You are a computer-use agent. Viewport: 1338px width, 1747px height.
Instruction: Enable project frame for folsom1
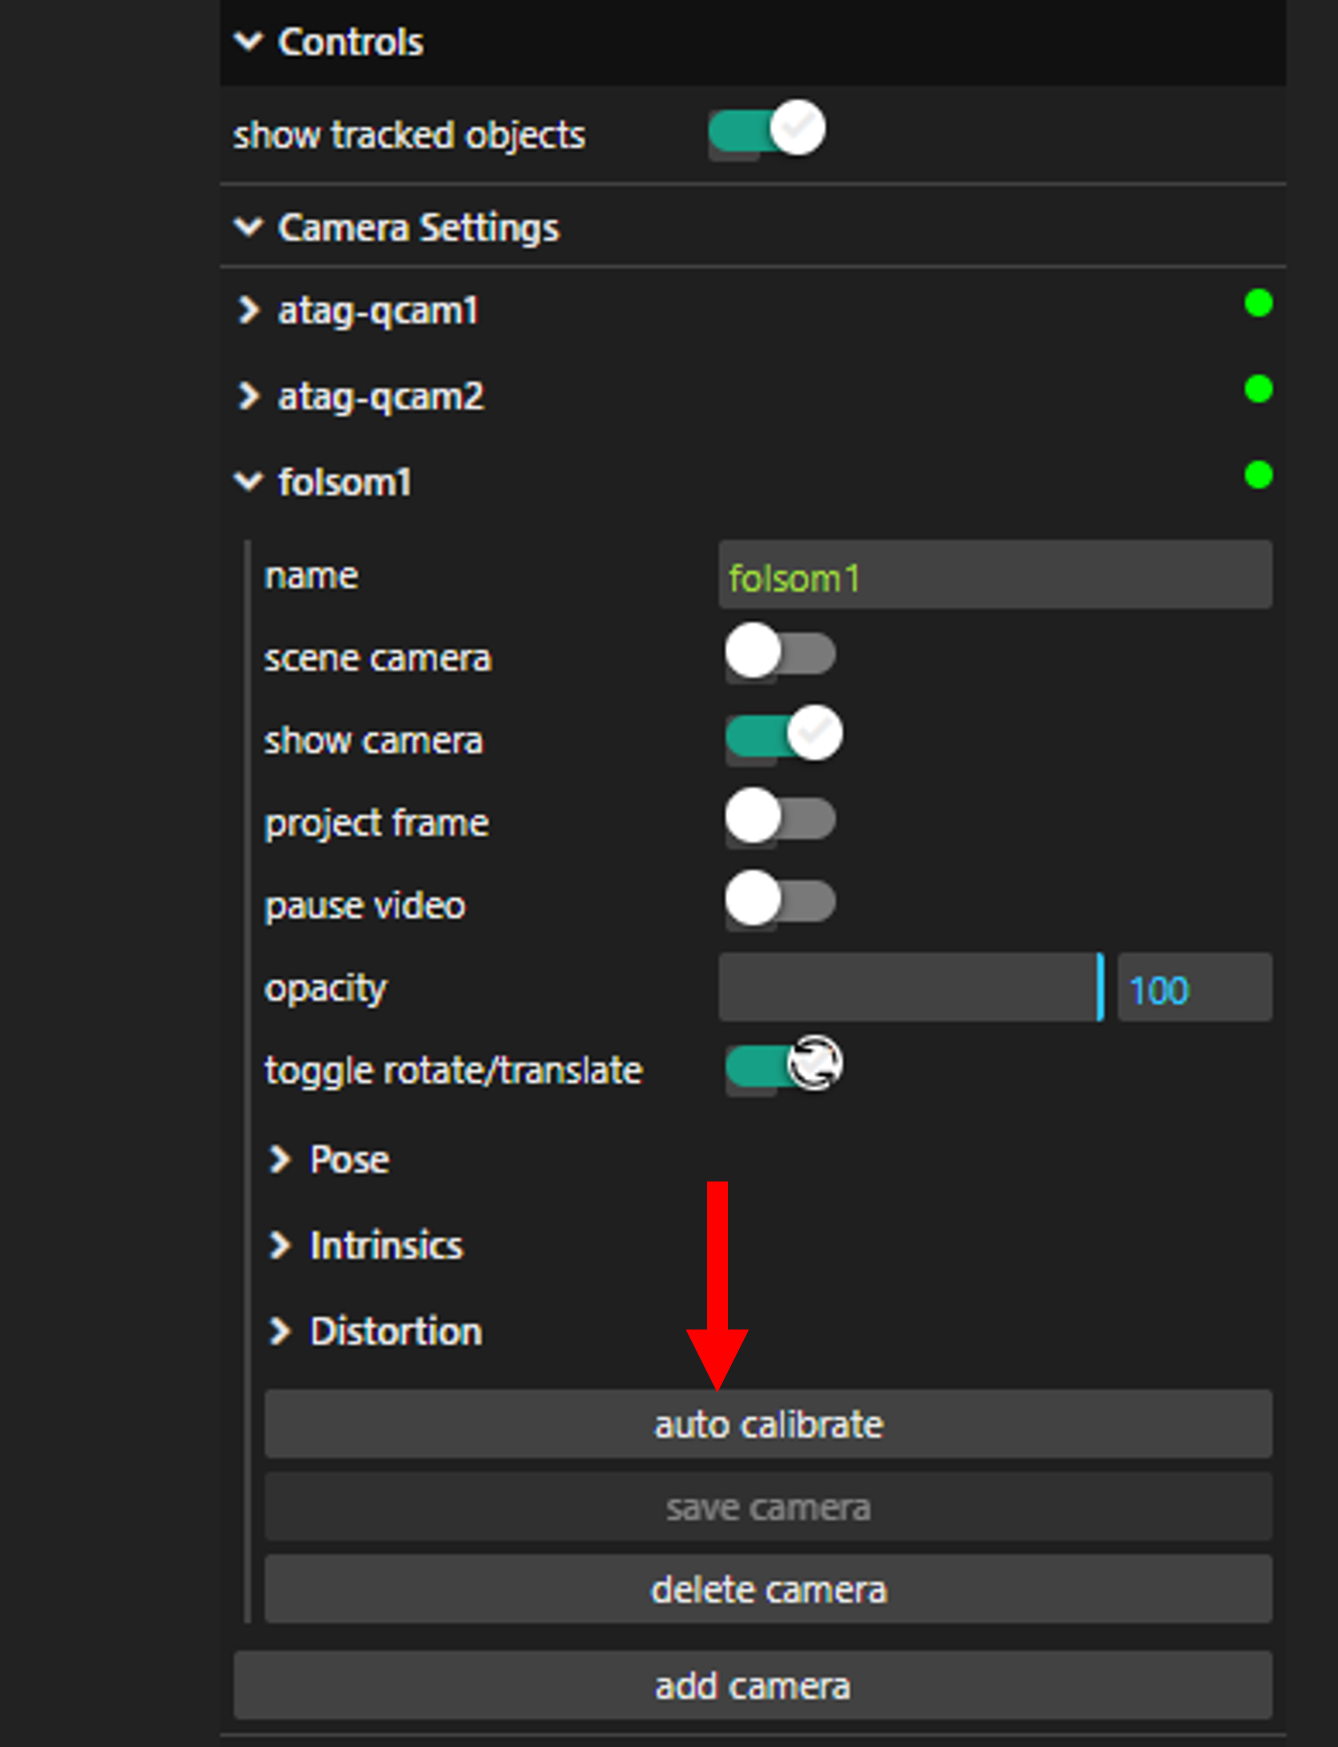click(780, 818)
